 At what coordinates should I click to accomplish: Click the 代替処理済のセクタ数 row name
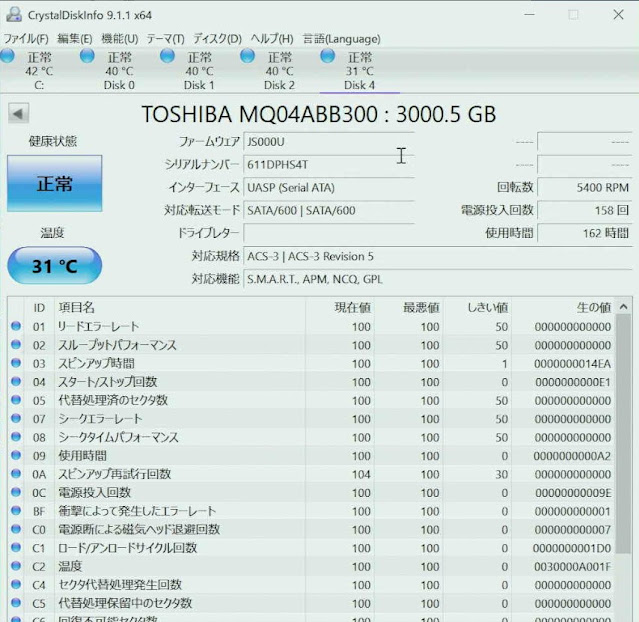(113, 400)
